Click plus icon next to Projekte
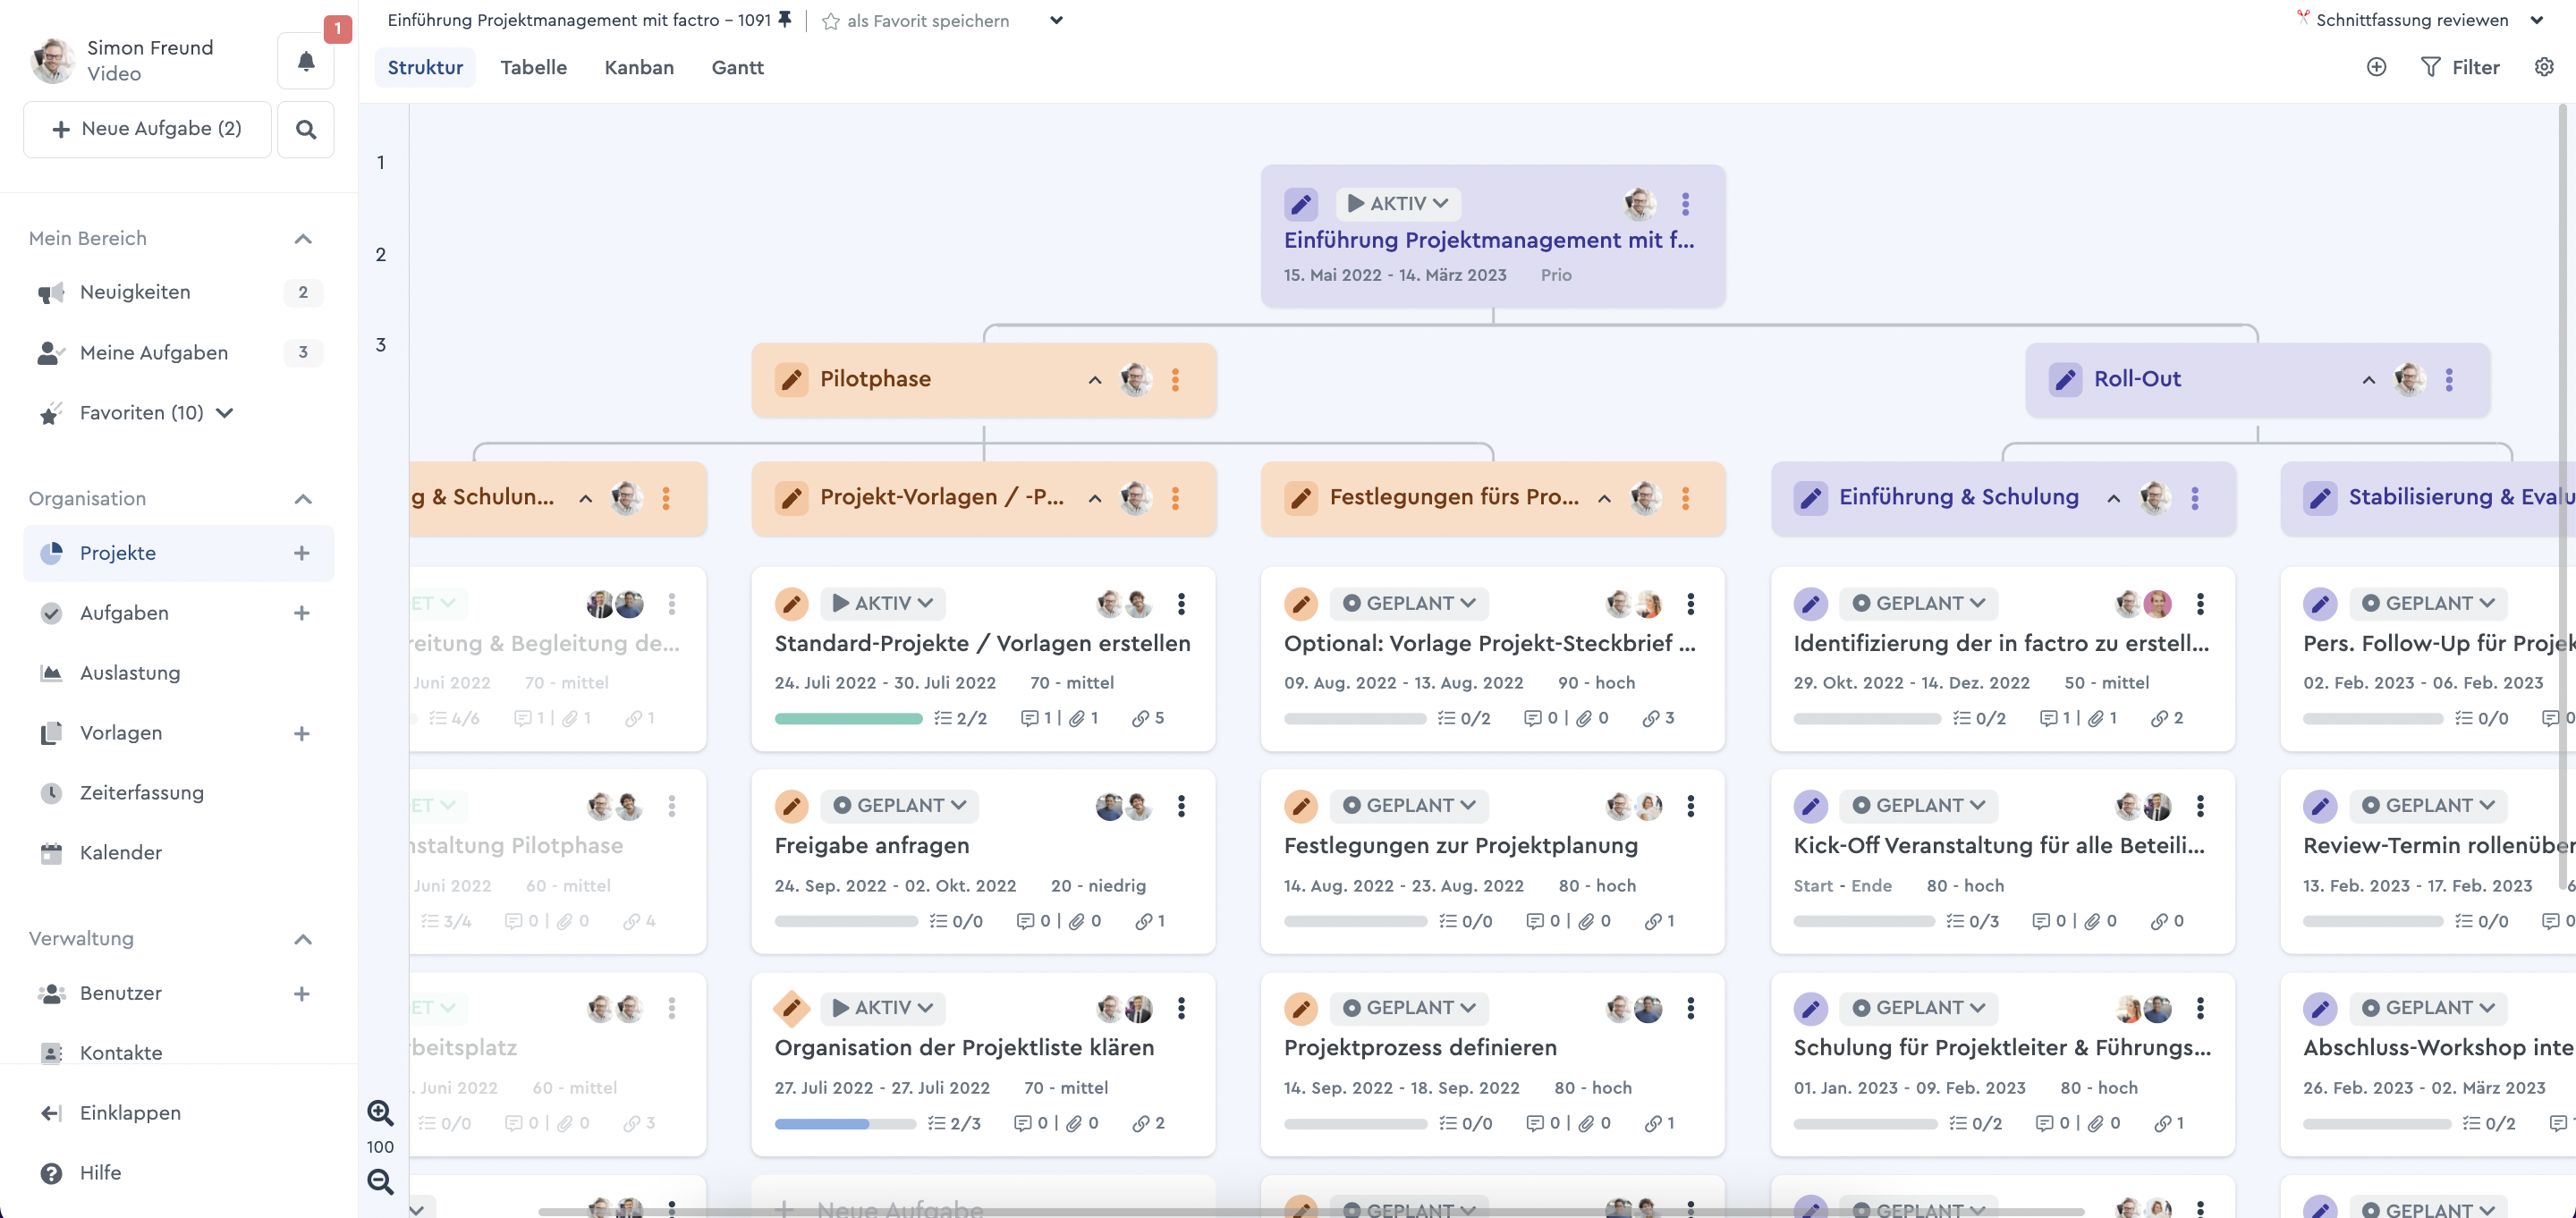Screen dimensions: 2576x1218 point(302,553)
